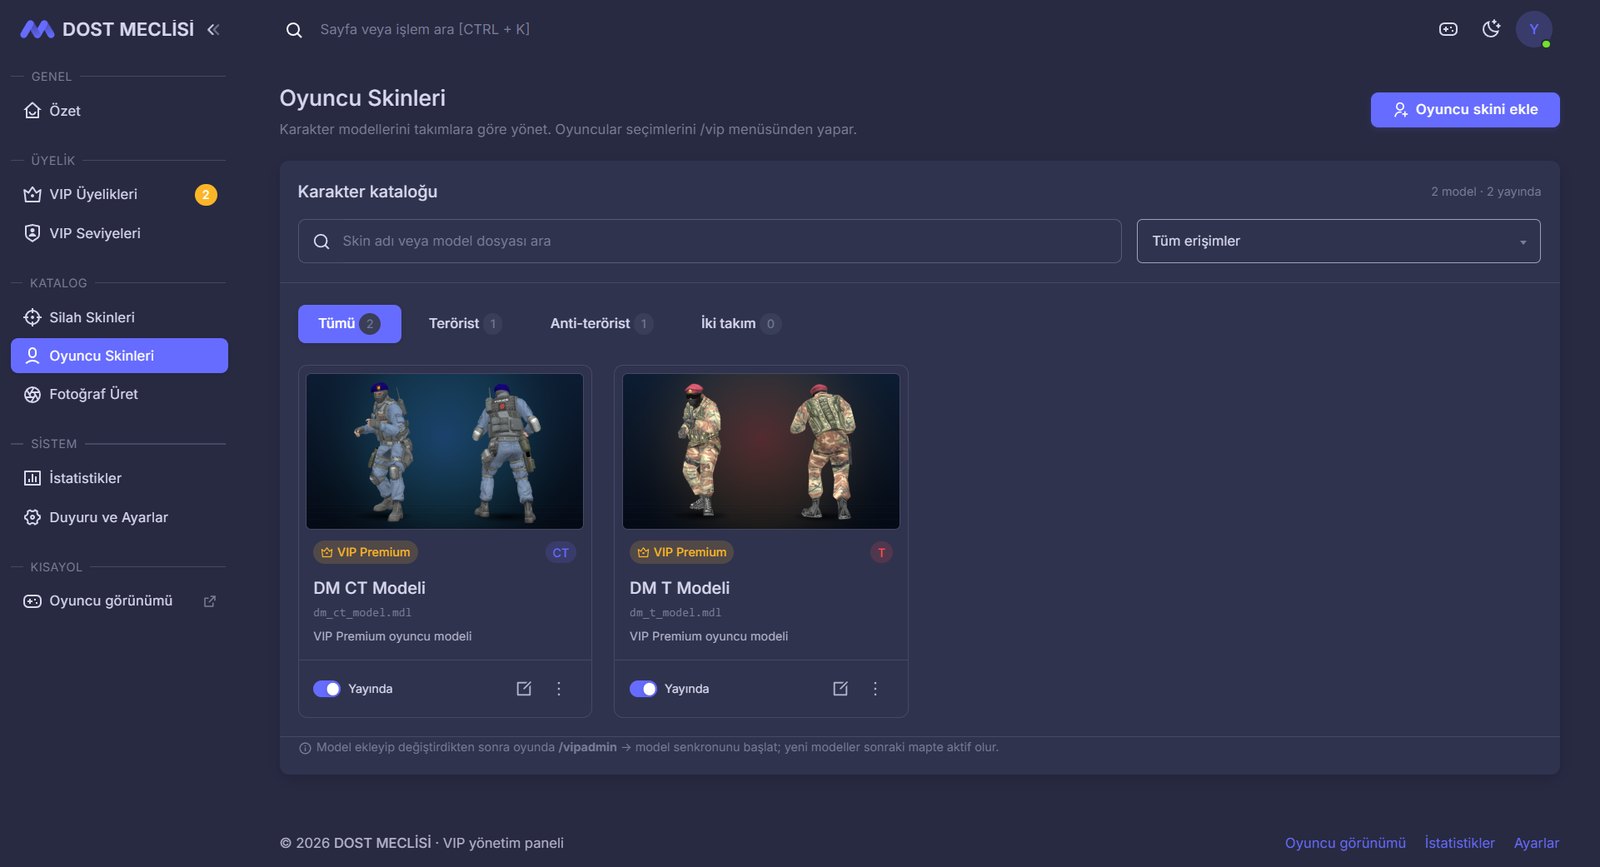Open the gamepad player view icon
1600x867 pixels.
click(1448, 29)
